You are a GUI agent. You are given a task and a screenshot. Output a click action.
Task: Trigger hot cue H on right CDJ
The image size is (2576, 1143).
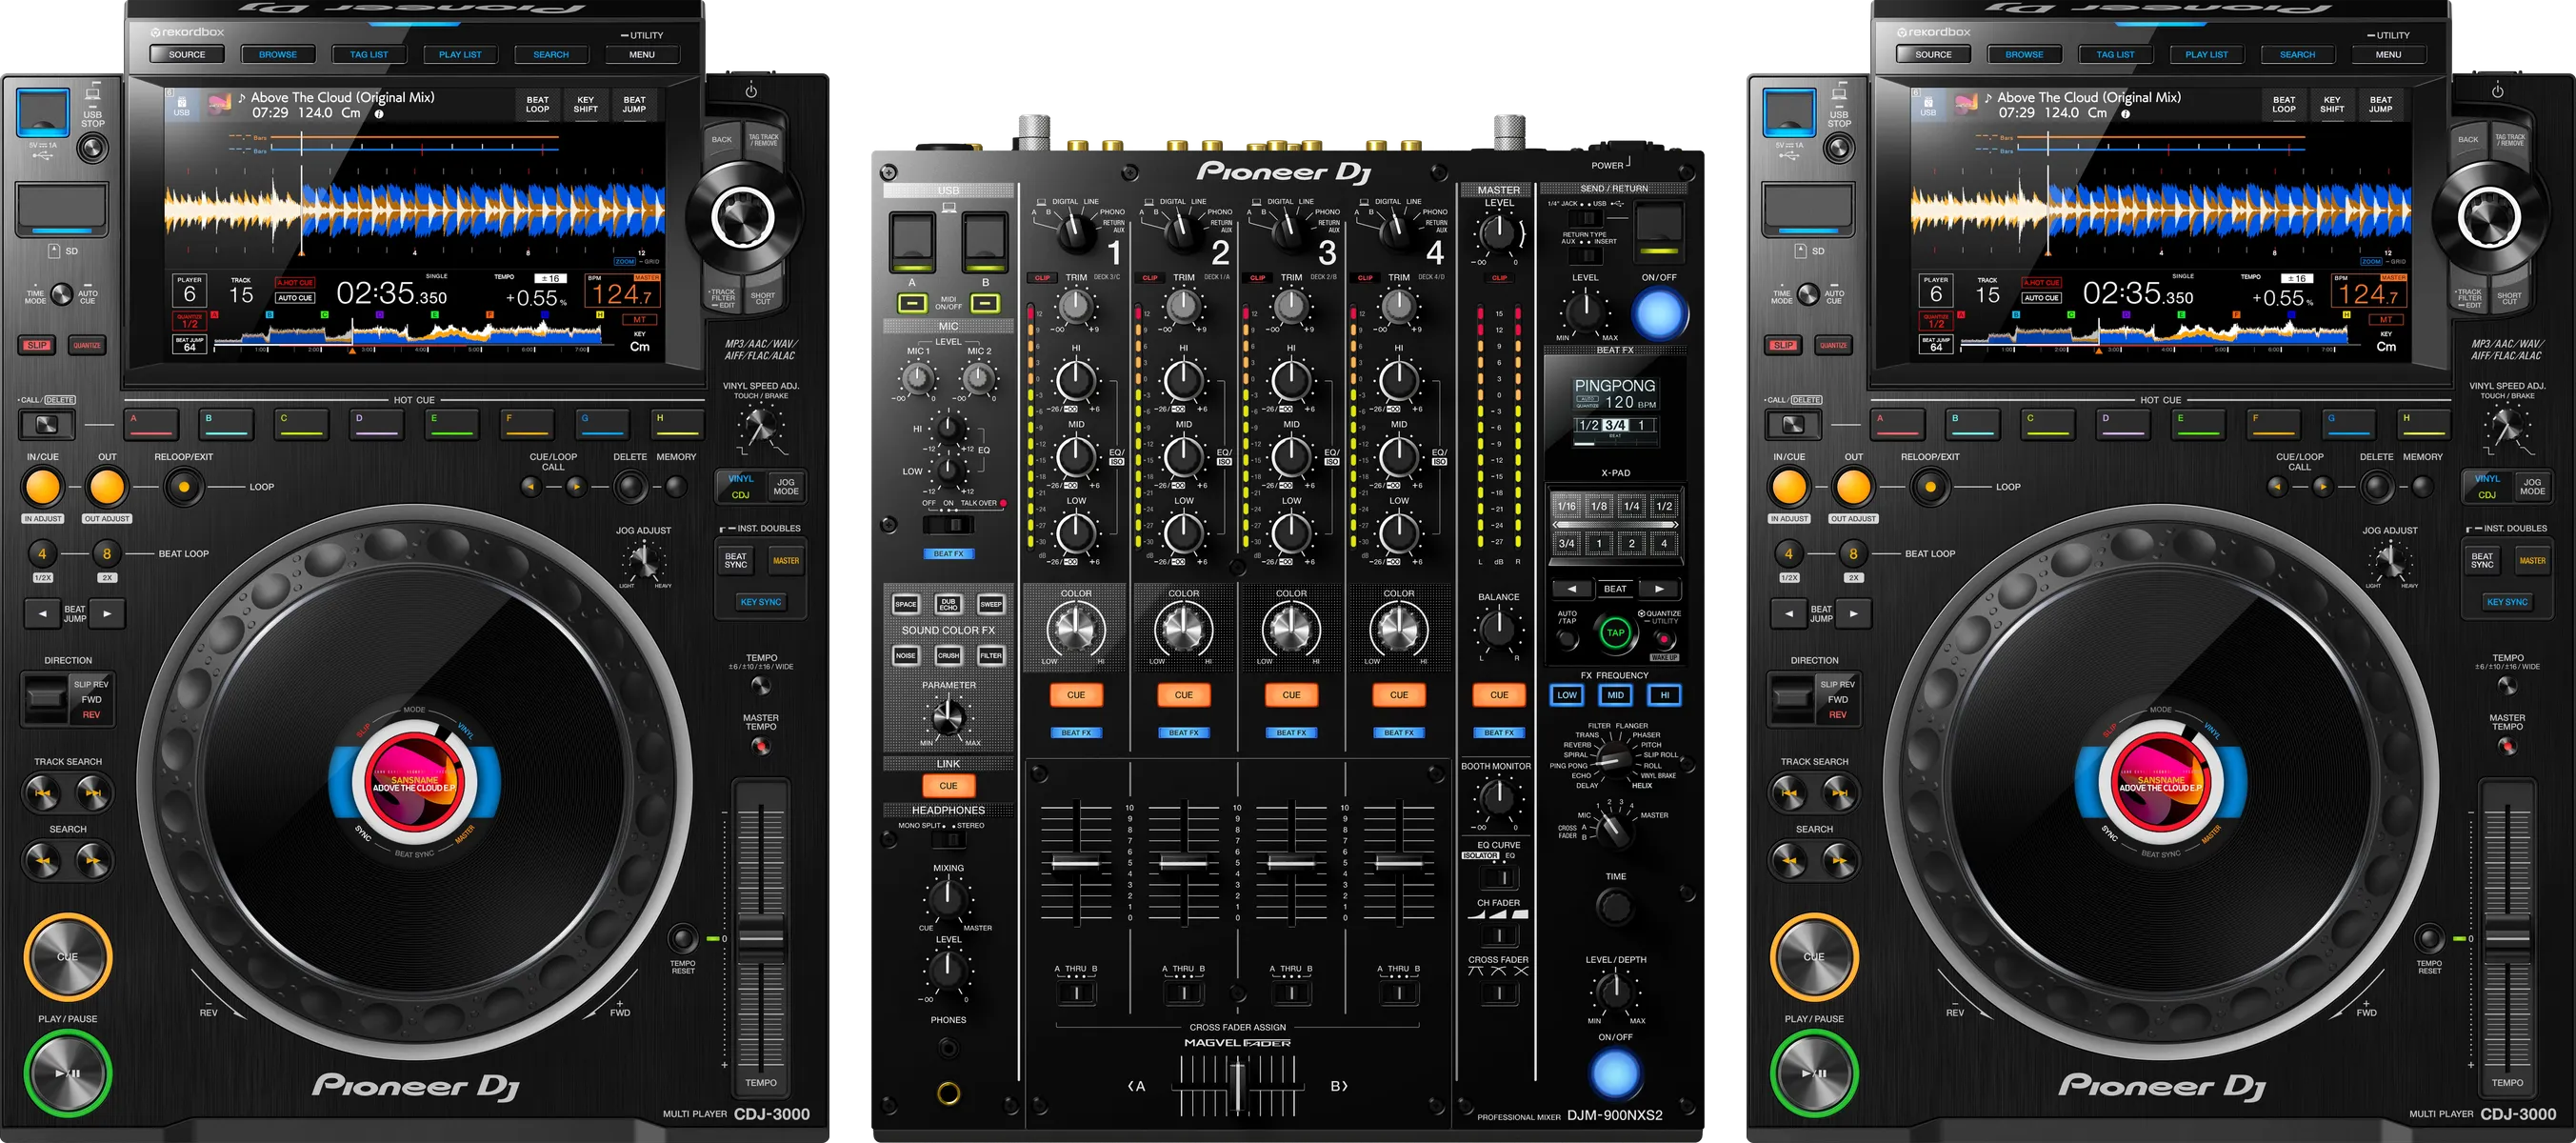pyautogui.click(x=2424, y=424)
